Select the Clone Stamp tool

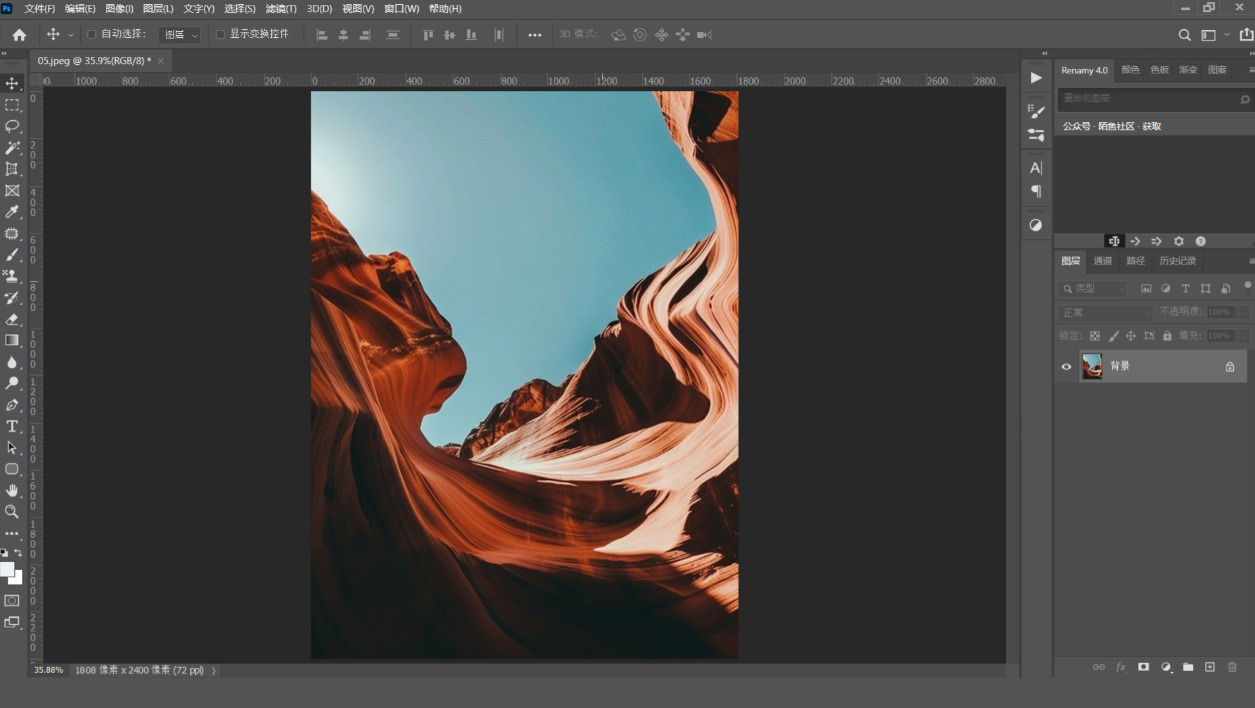coord(12,276)
